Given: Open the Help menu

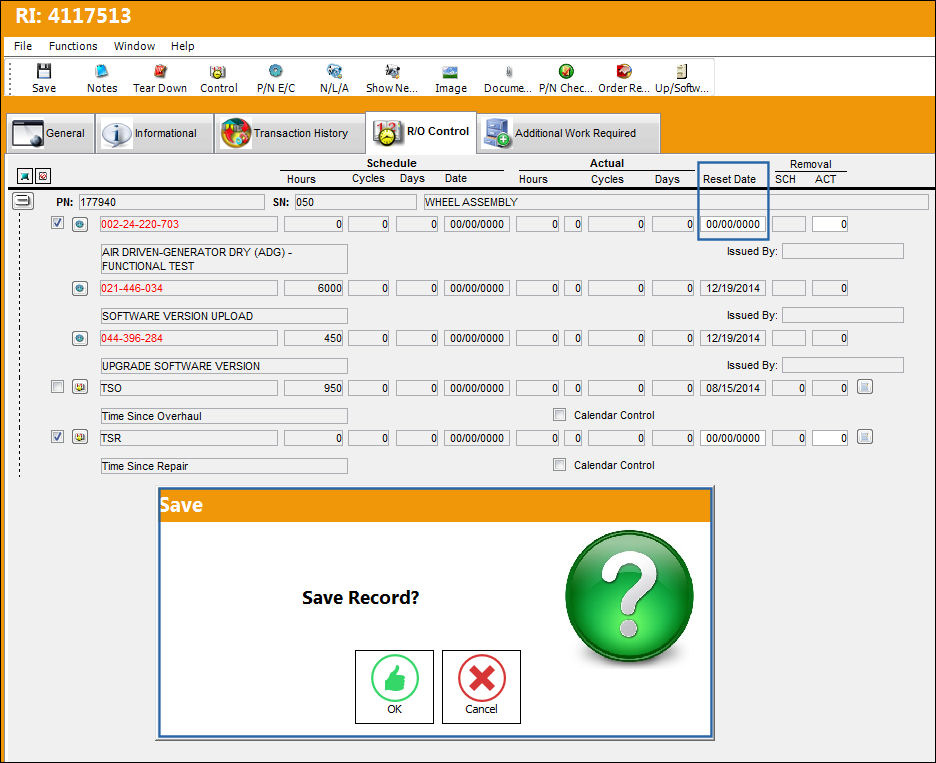Looking at the screenshot, I should click(x=183, y=46).
